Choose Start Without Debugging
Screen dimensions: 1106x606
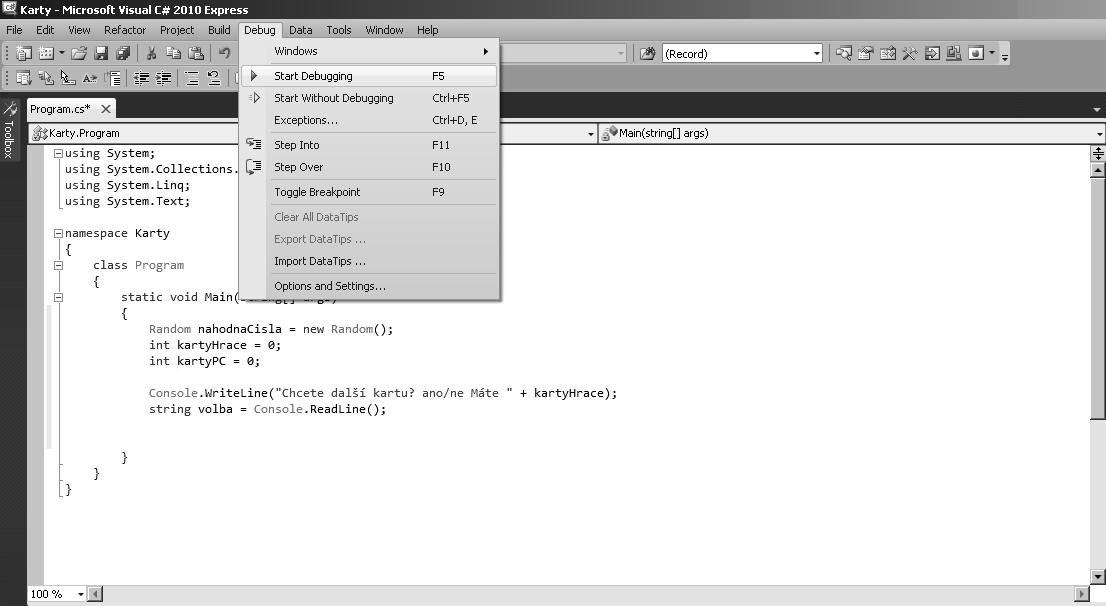pyautogui.click(x=369, y=98)
